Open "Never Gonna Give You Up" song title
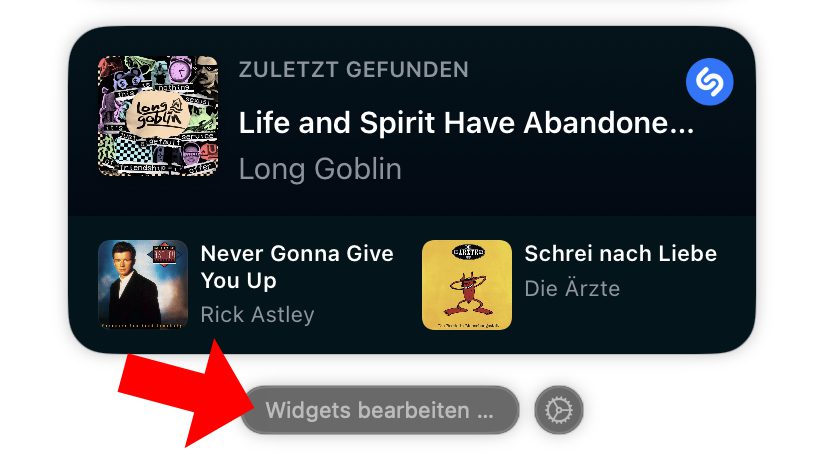 pyautogui.click(x=297, y=267)
